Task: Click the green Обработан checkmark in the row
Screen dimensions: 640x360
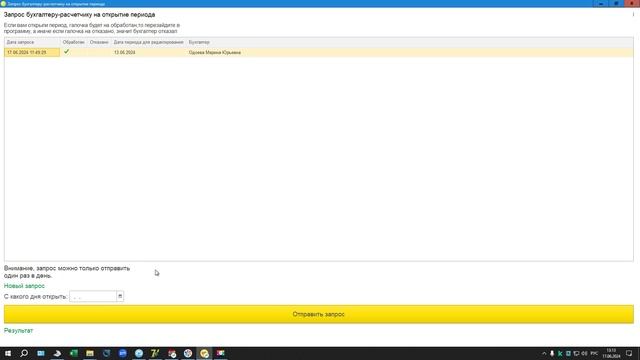Action: coord(67,52)
